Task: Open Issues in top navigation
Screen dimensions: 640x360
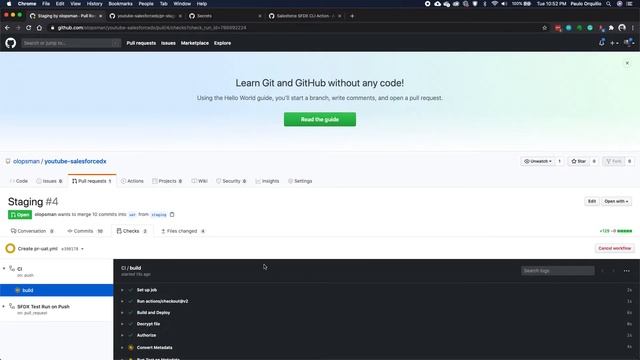Action: click(x=168, y=43)
